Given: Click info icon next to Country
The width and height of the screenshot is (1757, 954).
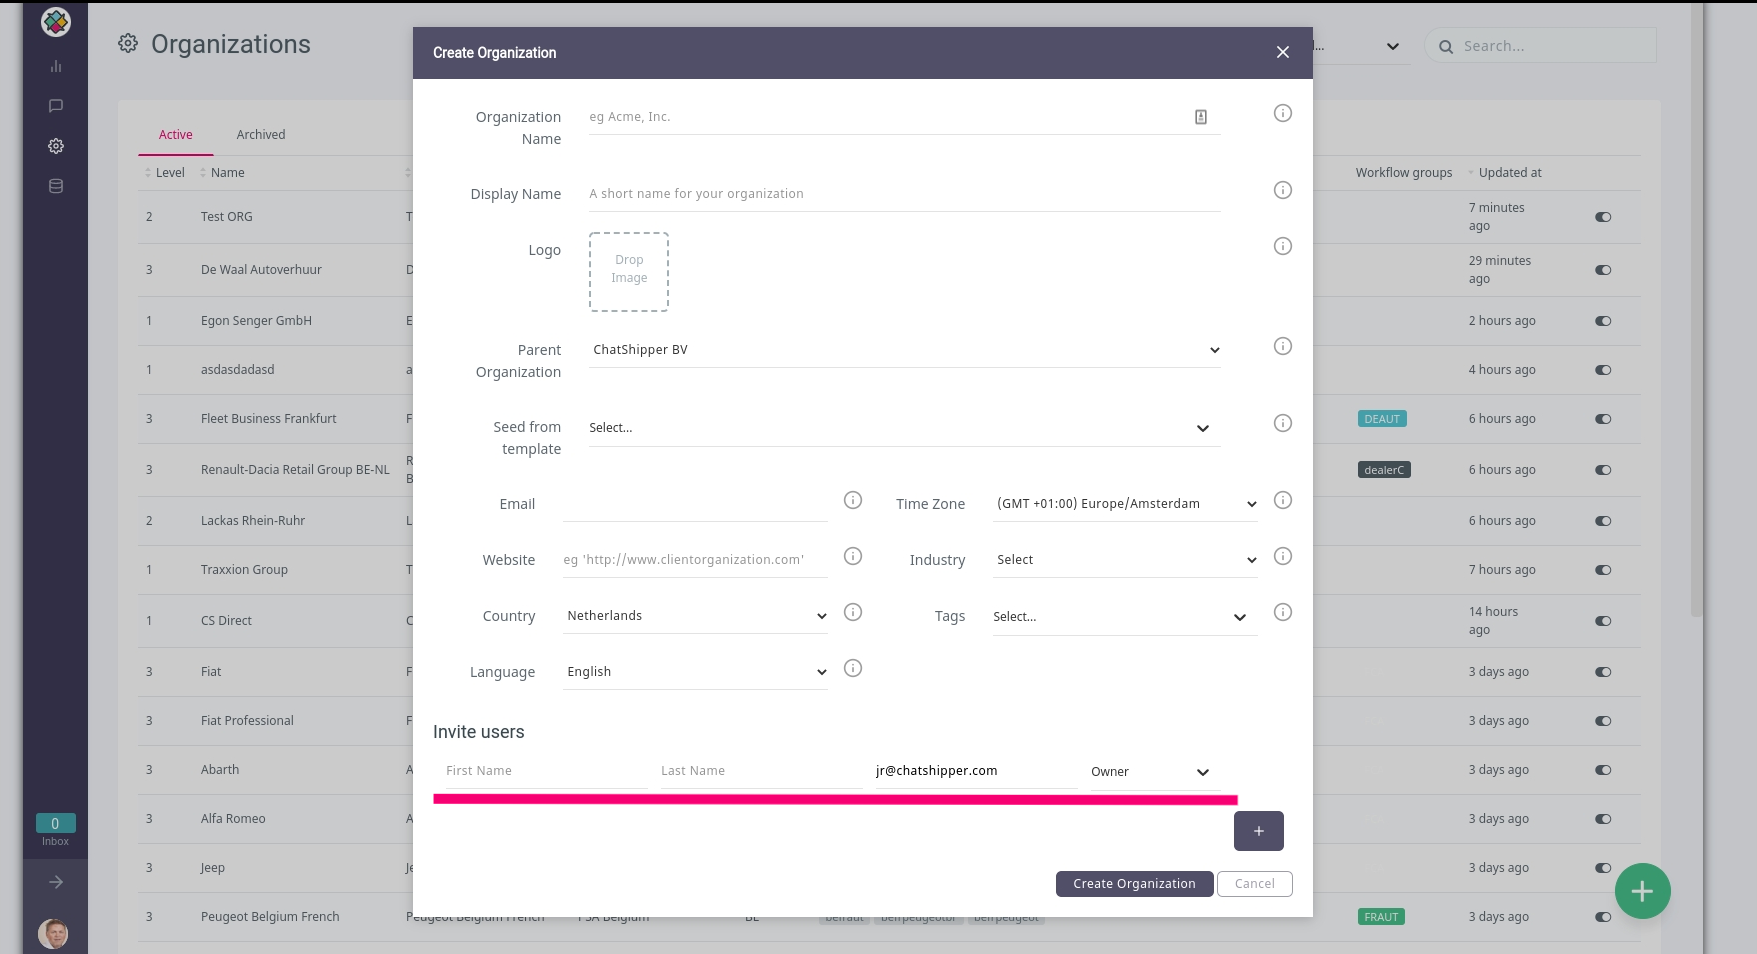Looking at the screenshot, I should point(853,612).
